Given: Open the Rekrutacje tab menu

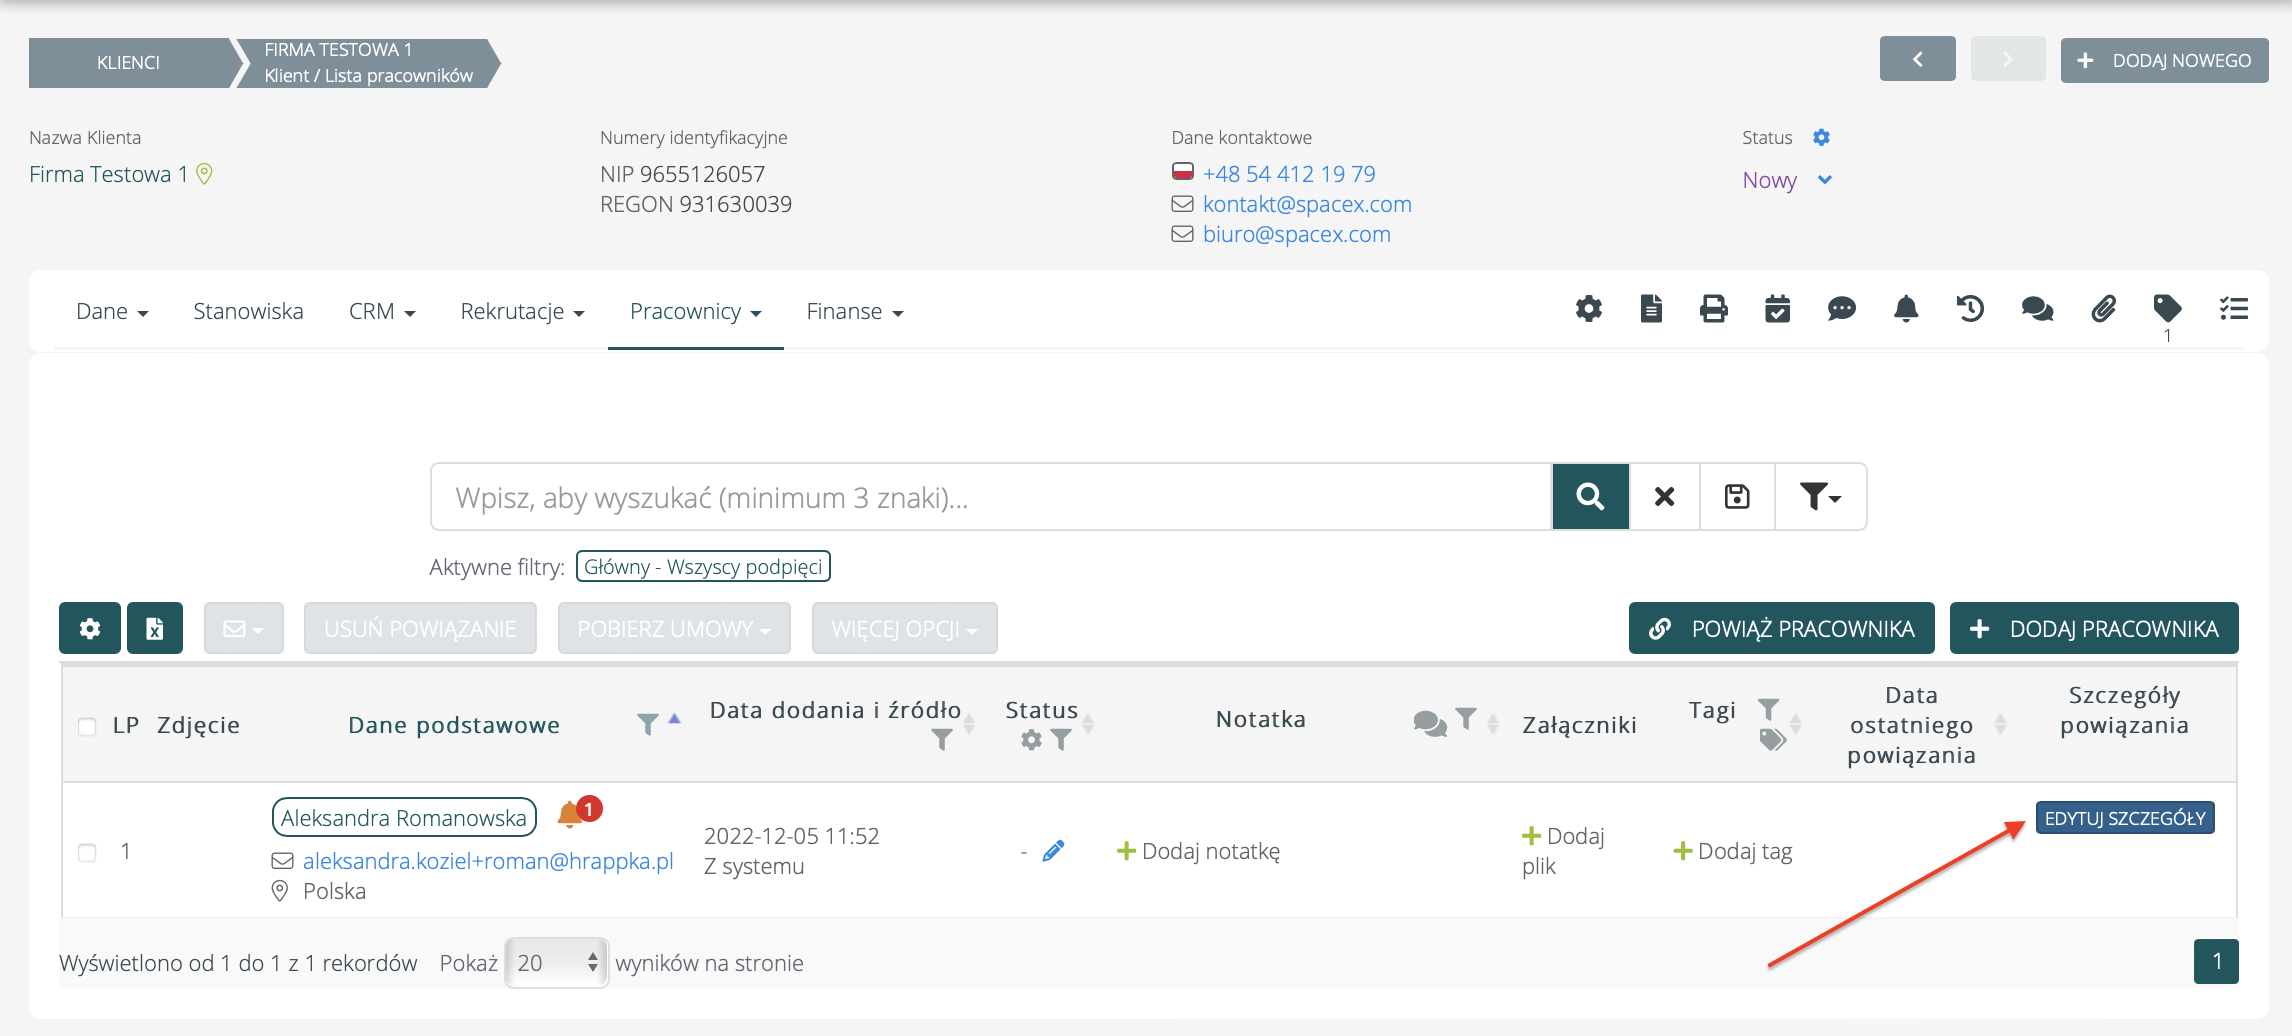Looking at the screenshot, I should (522, 312).
